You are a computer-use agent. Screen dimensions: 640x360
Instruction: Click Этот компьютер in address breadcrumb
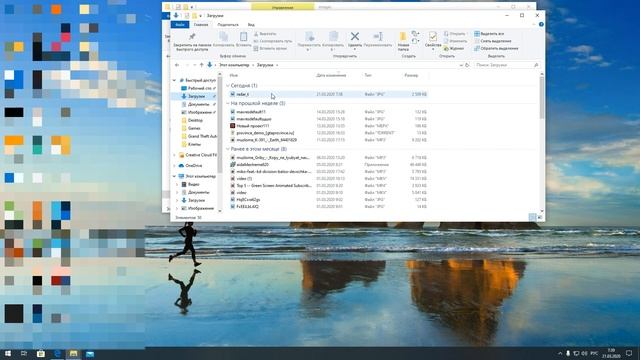pos(234,65)
